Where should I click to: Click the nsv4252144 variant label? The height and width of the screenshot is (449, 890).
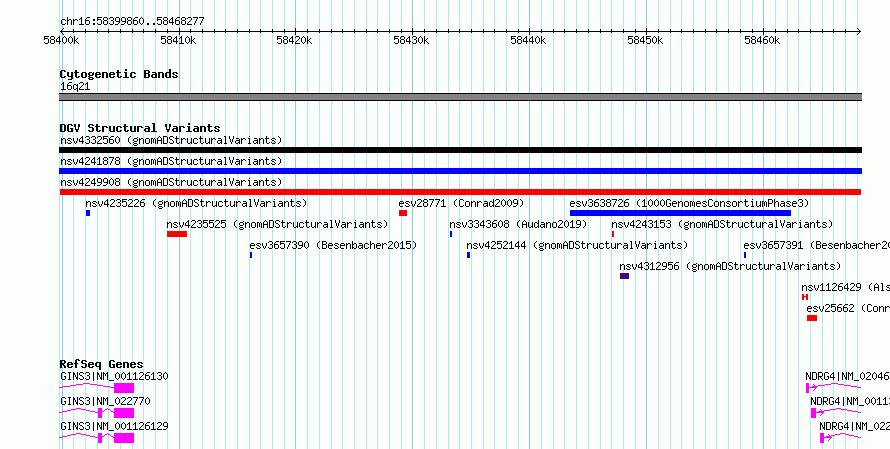pyautogui.click(x=577, y=245)
